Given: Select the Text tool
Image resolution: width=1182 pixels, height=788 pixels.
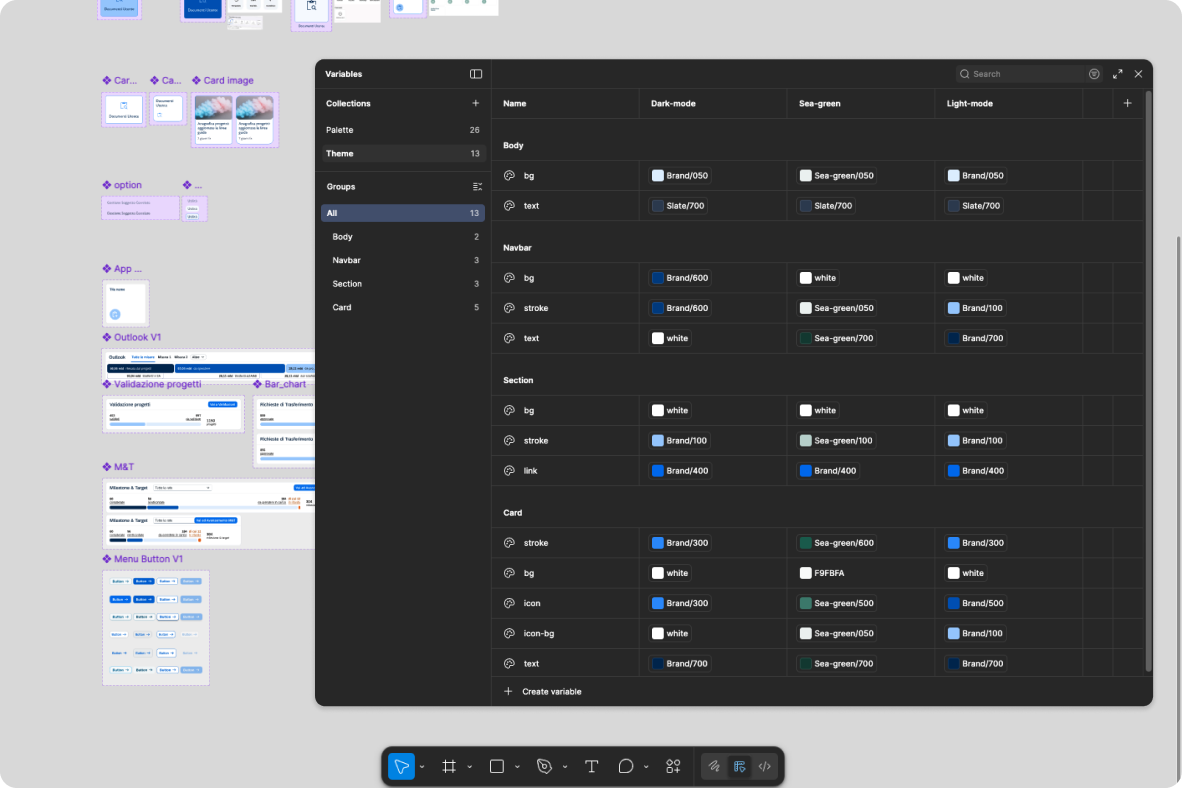Looking at the screenshot, I should pyautogui.click(x=591, y=766).
